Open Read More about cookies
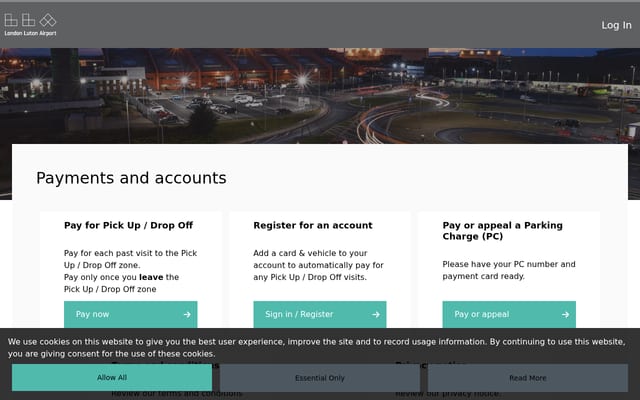This screenshot has width=640, height=400. click(528, 378)
